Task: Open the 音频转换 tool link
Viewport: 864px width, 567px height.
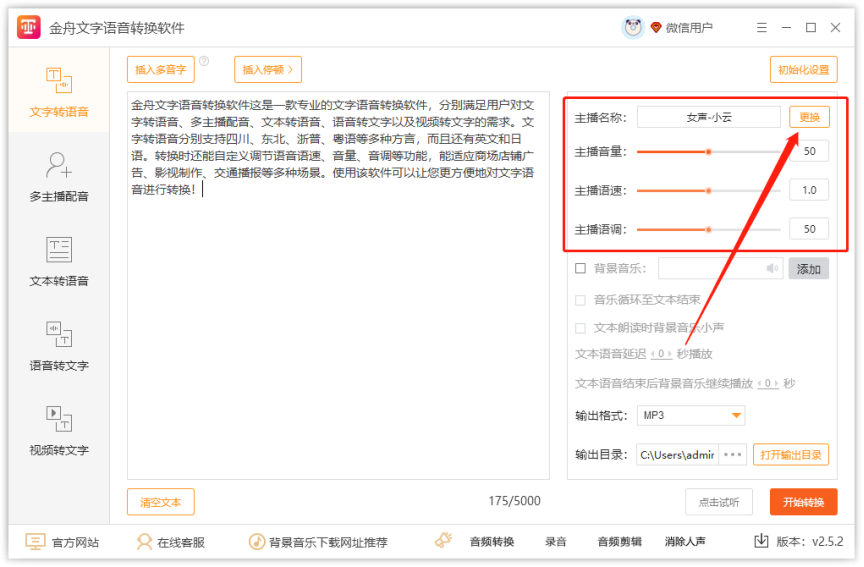Action: [x=492, y=542]
